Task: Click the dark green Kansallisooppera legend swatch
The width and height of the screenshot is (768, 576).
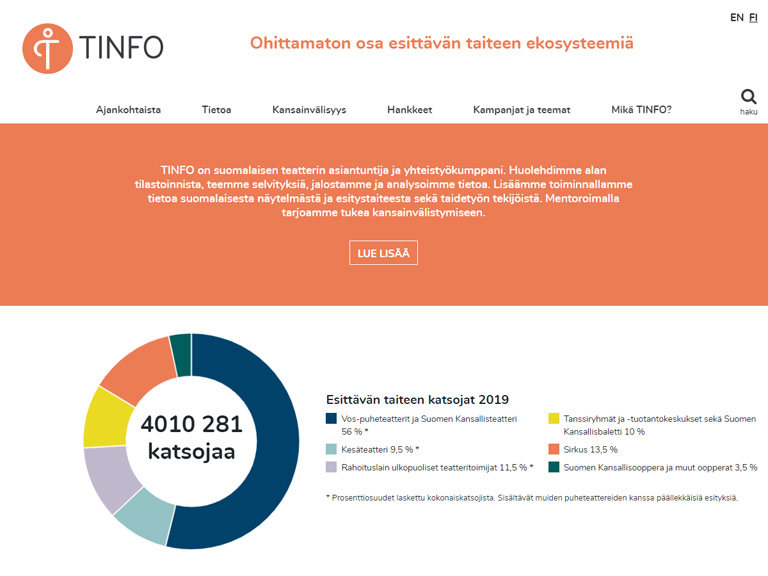Action: (554, 467)
